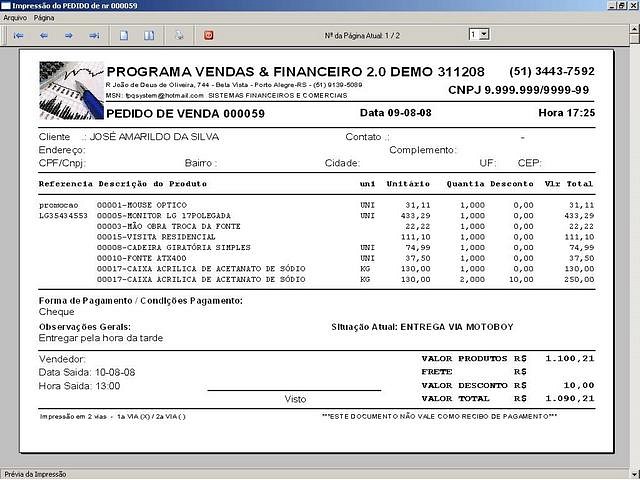Click the previous page arrow
The height and width of the screenshot is (480, 640).
pyautogui.click(x=44, y=35)
